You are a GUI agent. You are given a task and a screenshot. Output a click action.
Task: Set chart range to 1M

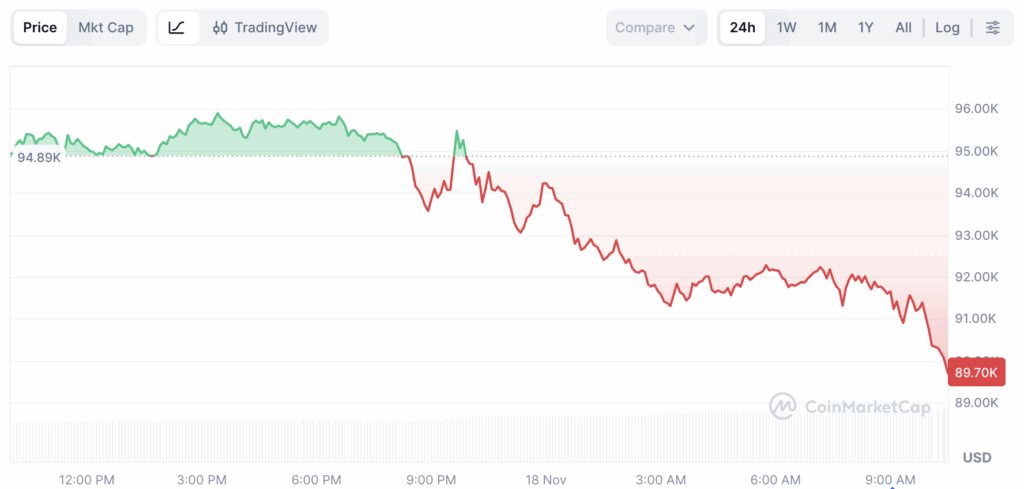coord(827,28)
